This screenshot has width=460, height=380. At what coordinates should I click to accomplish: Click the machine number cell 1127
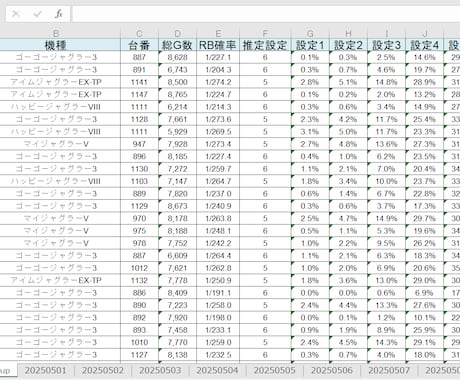(x=139, y=355)
